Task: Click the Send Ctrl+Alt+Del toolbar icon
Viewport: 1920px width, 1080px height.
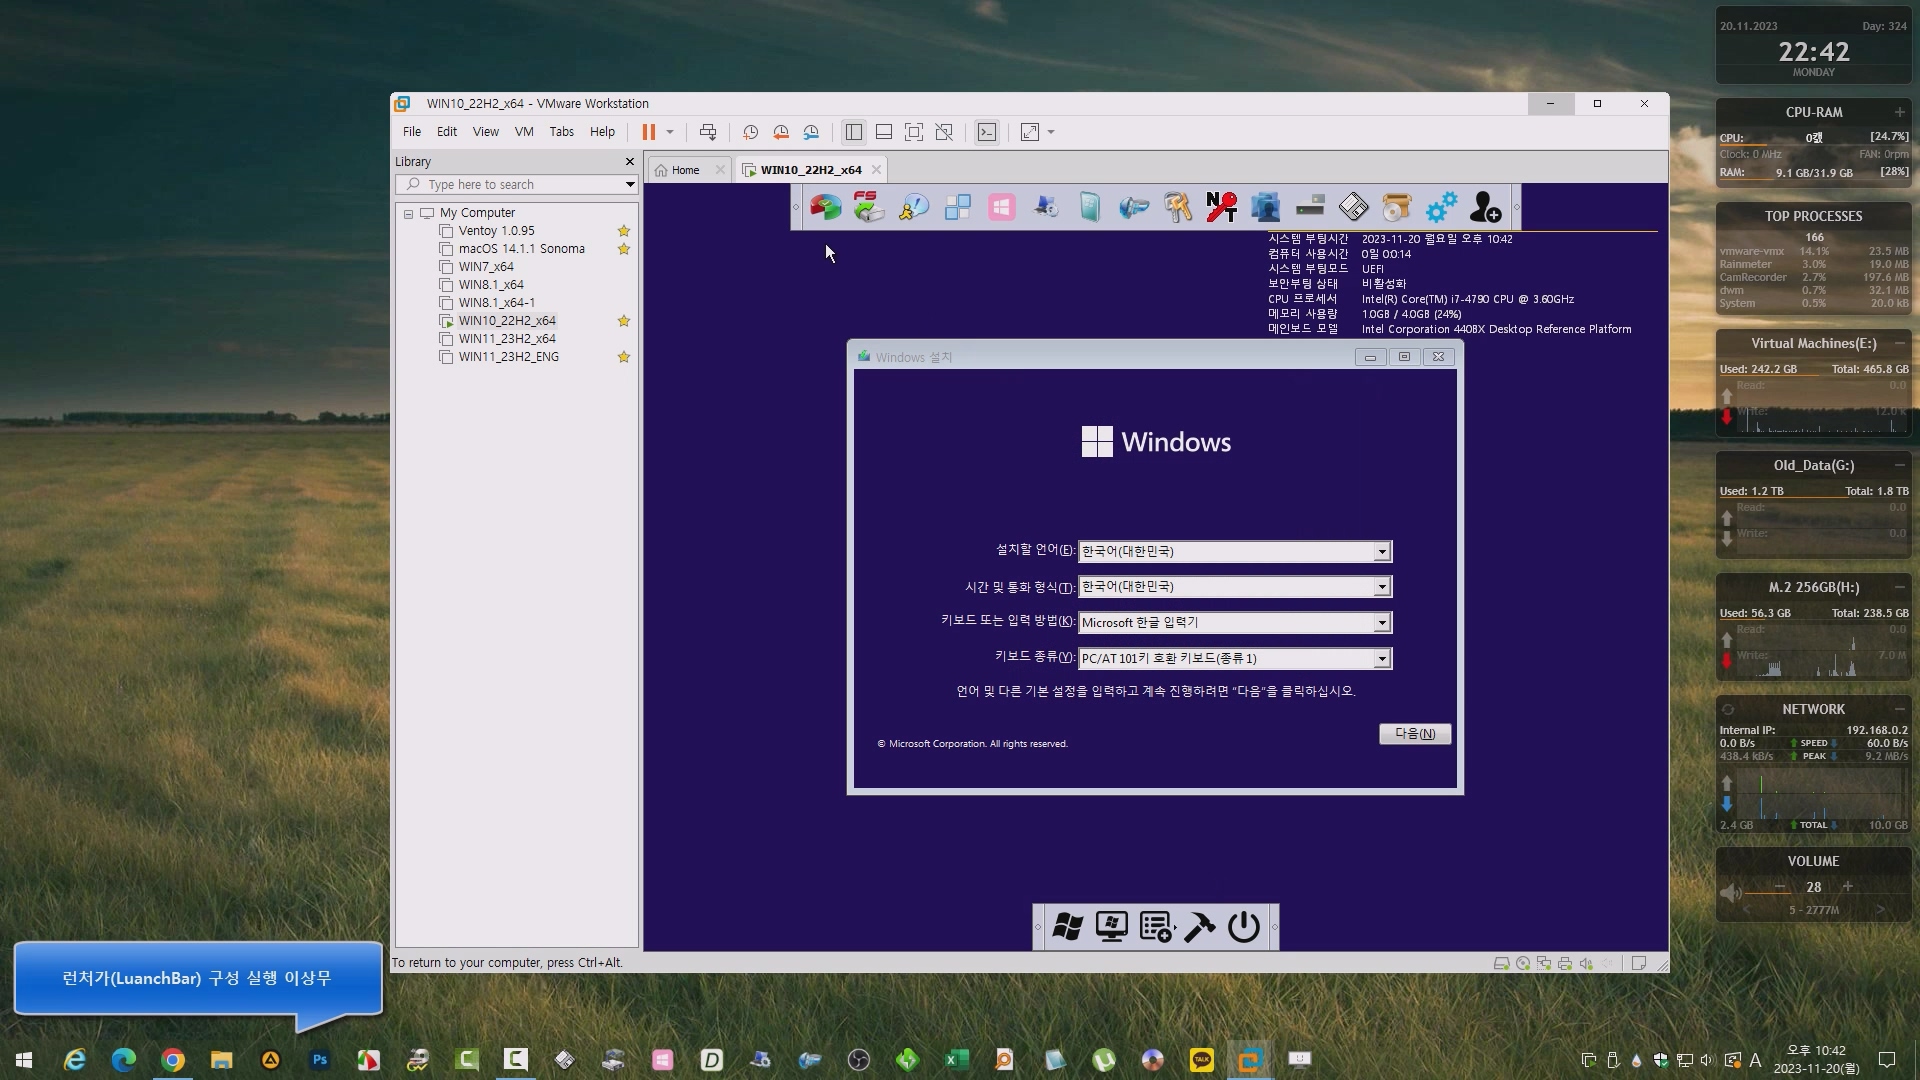Action: tap(708, 132)
